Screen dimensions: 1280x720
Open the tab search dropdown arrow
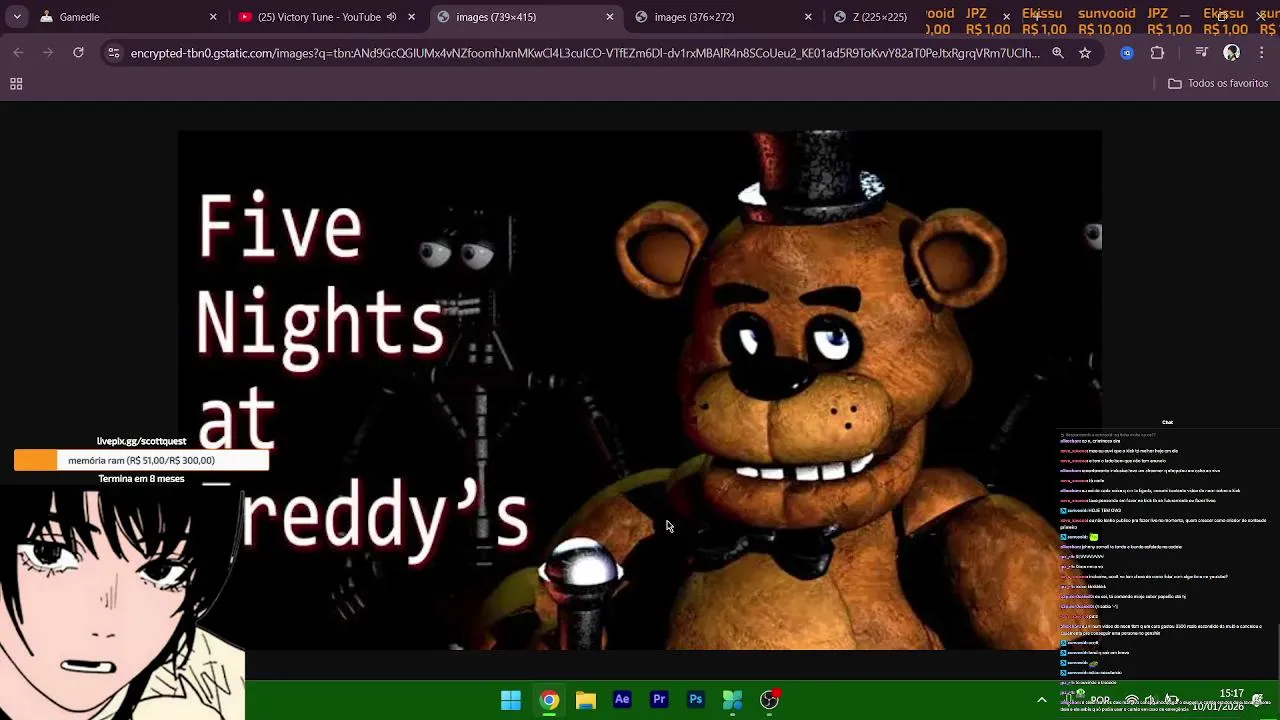(x=17, y=17)
